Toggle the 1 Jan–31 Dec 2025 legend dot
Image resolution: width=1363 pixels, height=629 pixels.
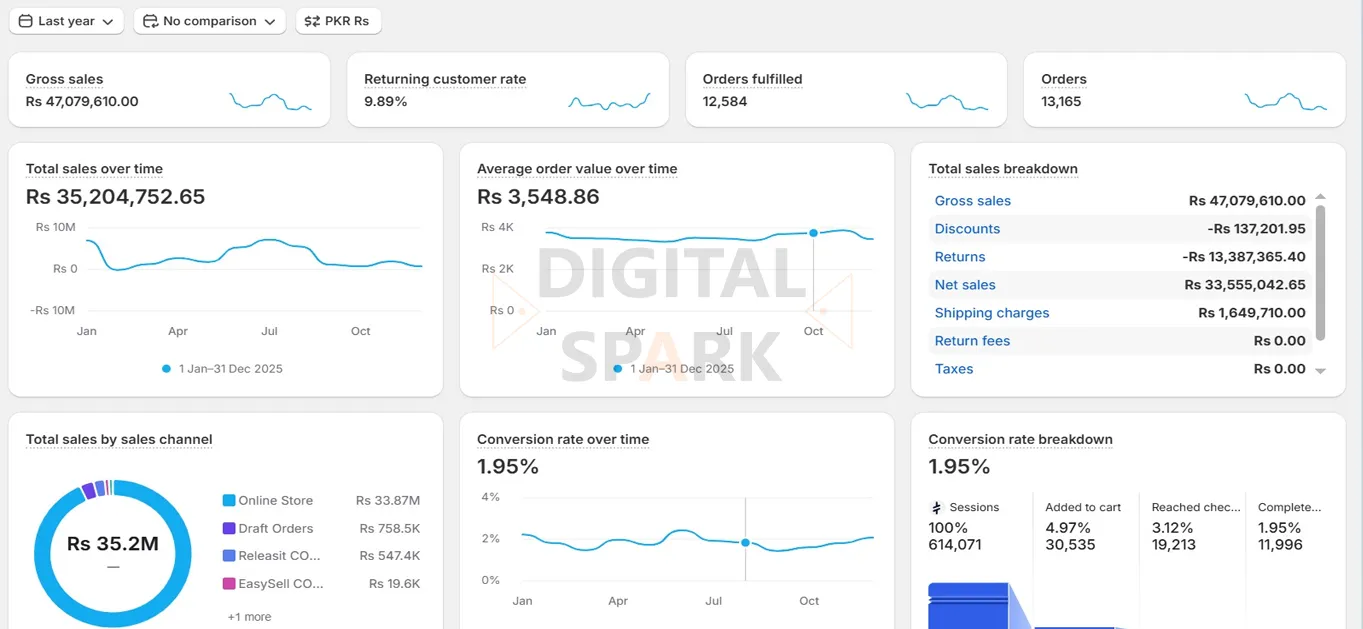pyautogui.click(x=165, y=368)
